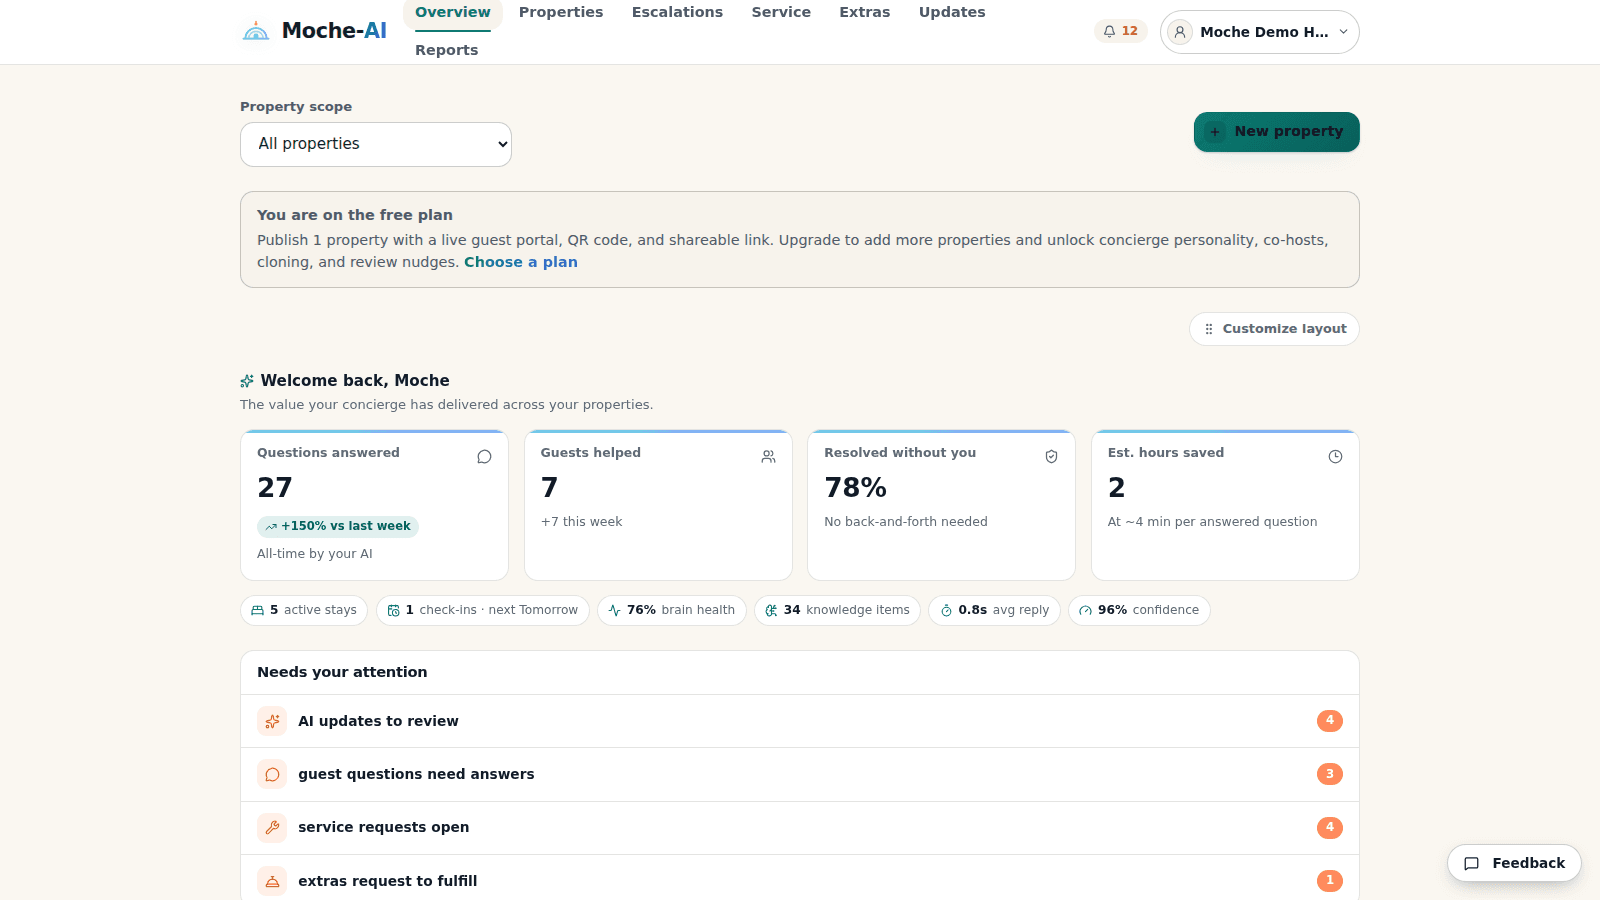Open the 34 knowledge items chip
This screenshot has width=1600, height=900.
click(x=838, y=610)
